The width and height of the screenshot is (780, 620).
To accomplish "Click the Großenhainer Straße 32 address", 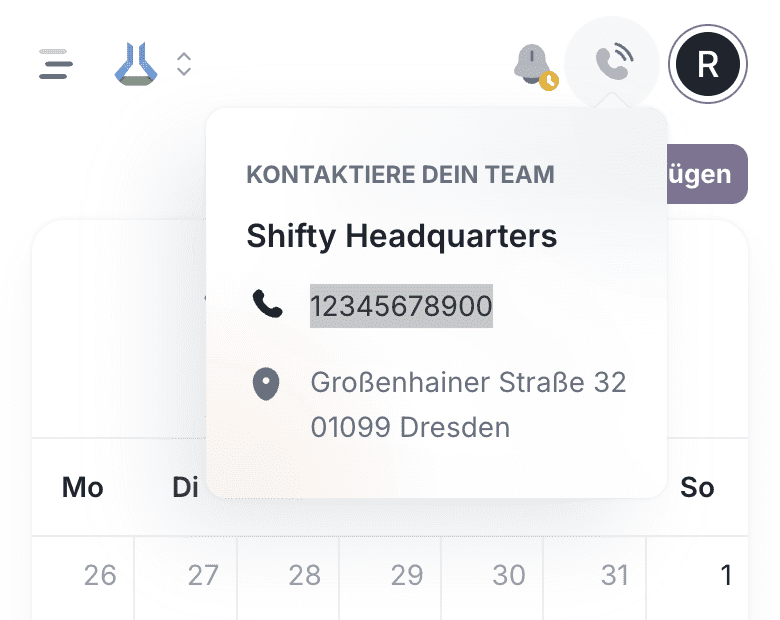I will pyautogui.click(x=468, y=382).
